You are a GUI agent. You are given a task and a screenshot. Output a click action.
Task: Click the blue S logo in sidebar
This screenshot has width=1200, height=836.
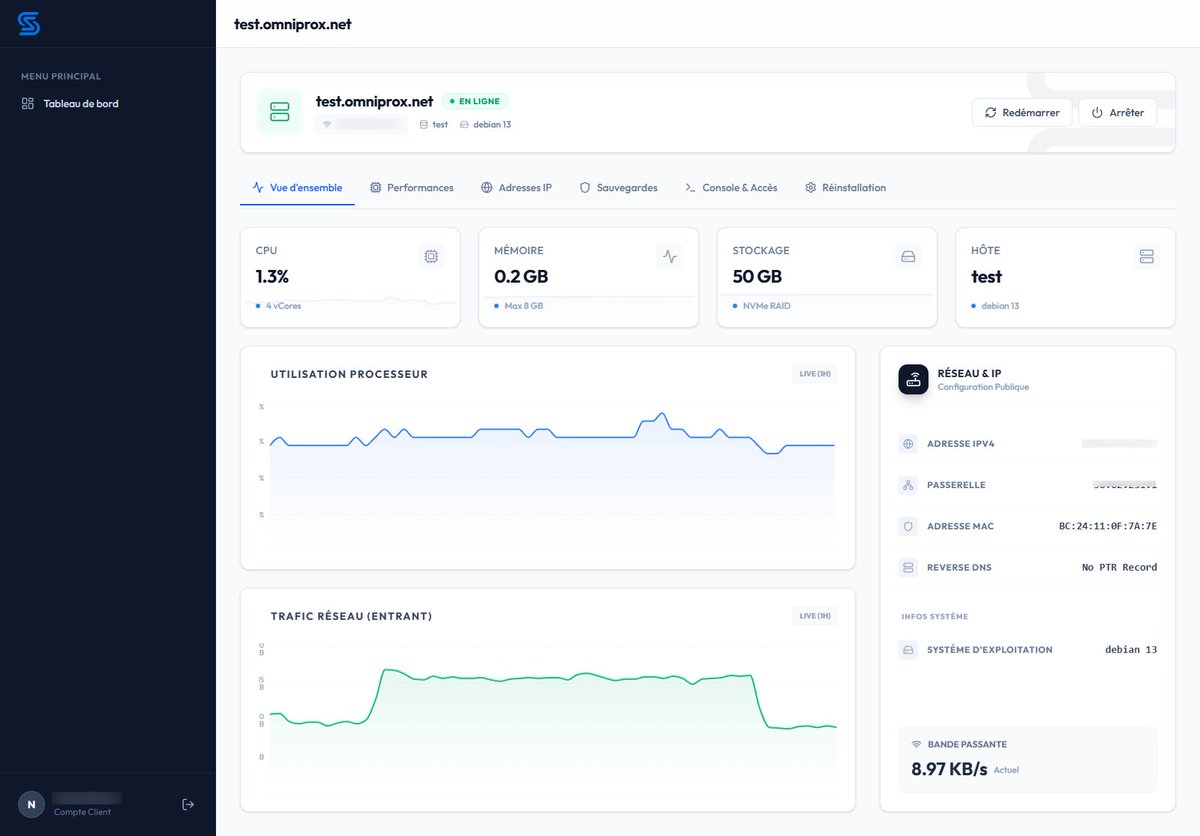[x=29, y=23]
